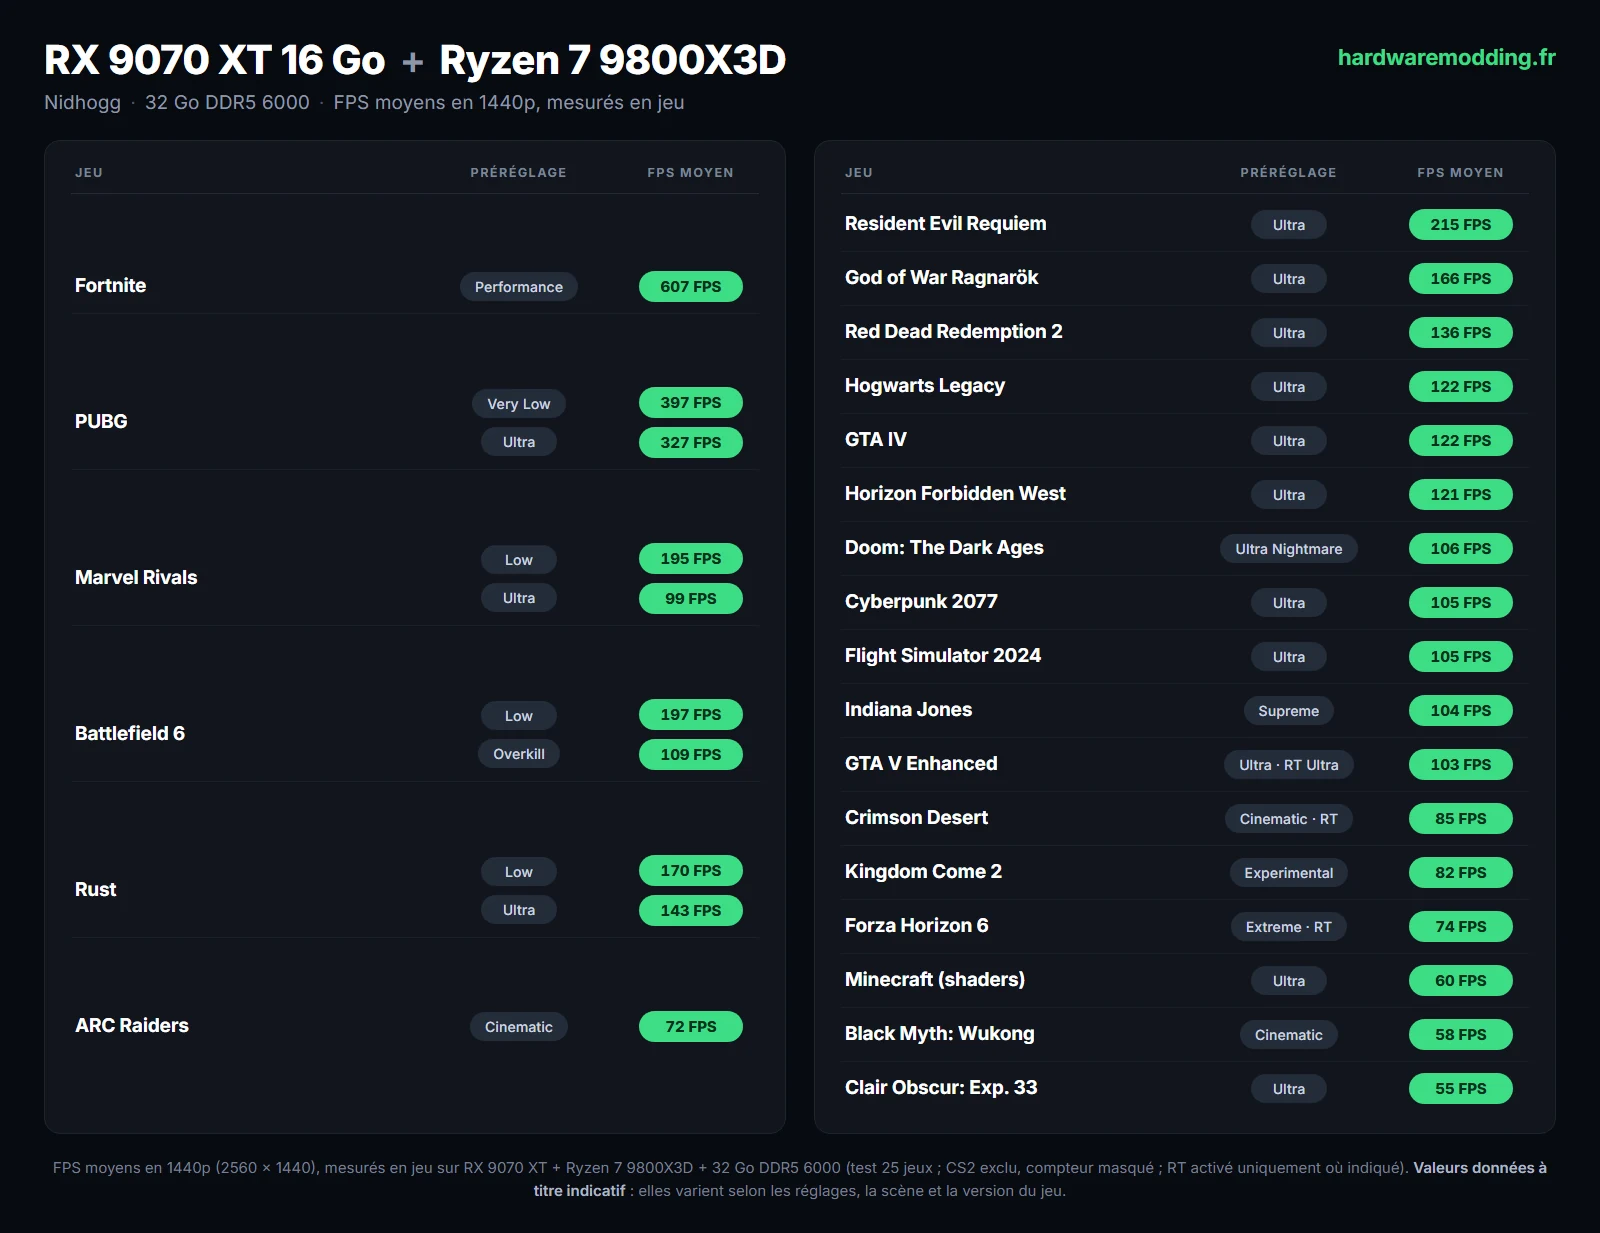This screenshot has width=1600, height=1233.
Task: Select the Cinematic · RT preset pill
Action: tap(1289, 819)
